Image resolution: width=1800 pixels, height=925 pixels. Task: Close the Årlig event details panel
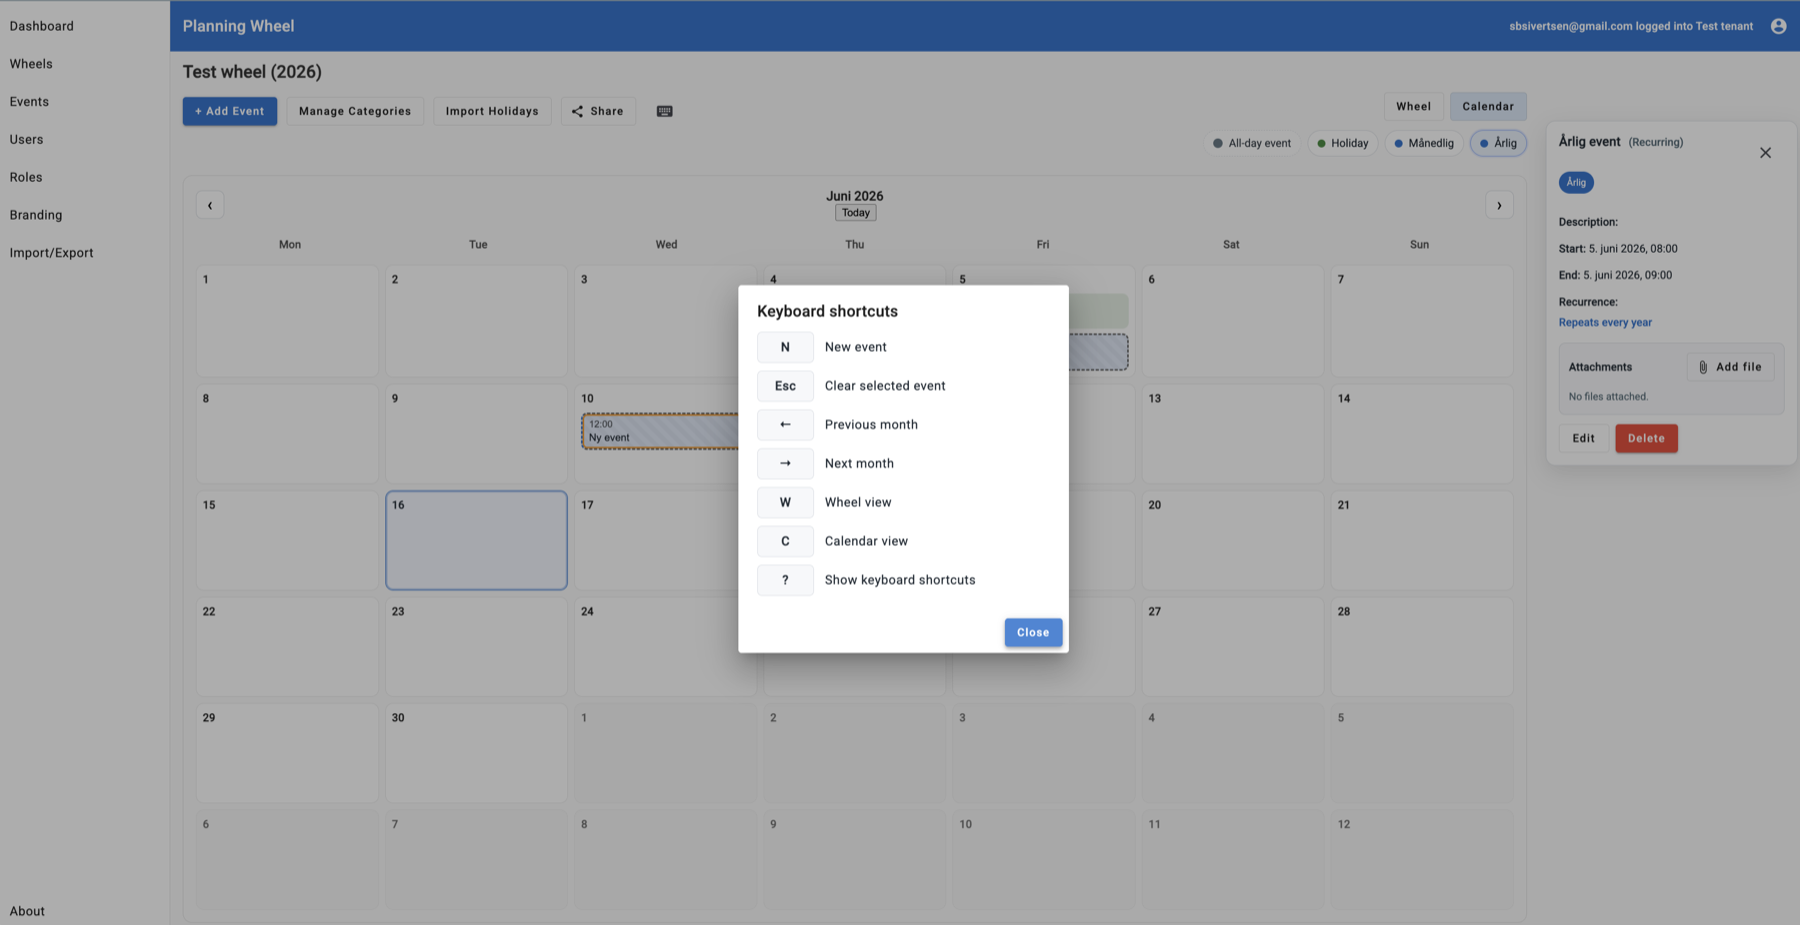click(1765, 153)
